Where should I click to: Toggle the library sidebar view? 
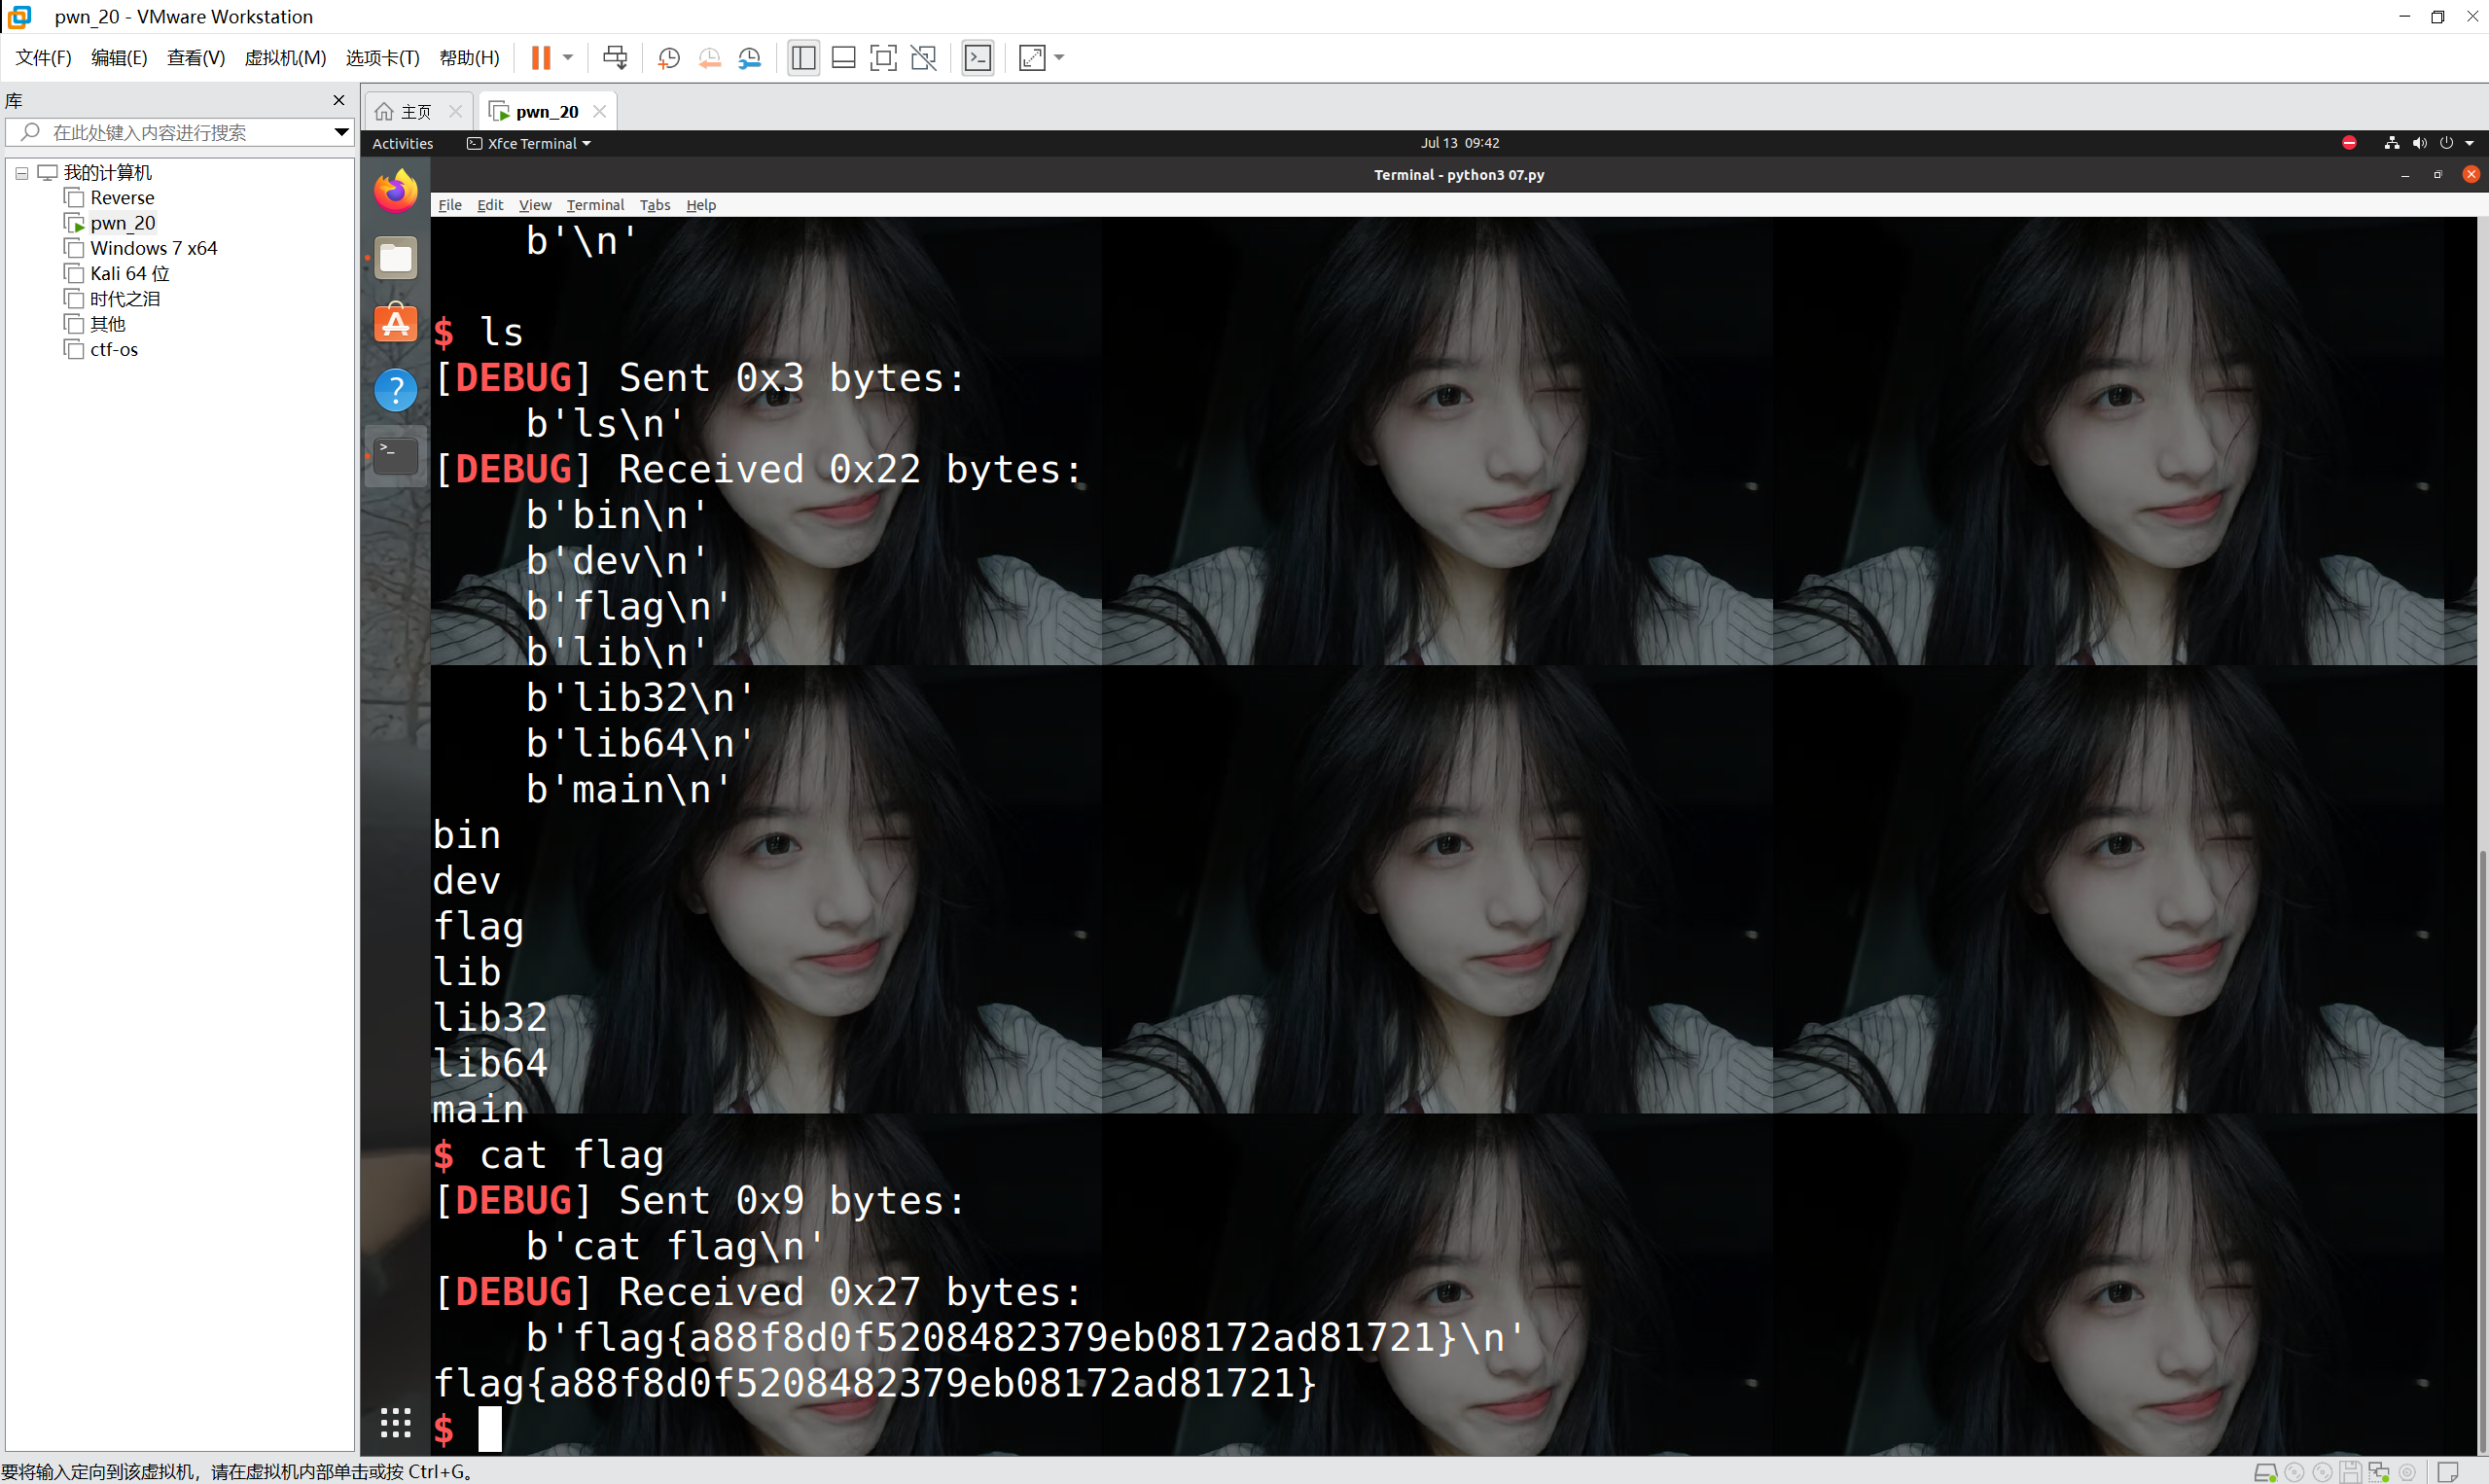point(803,58)
